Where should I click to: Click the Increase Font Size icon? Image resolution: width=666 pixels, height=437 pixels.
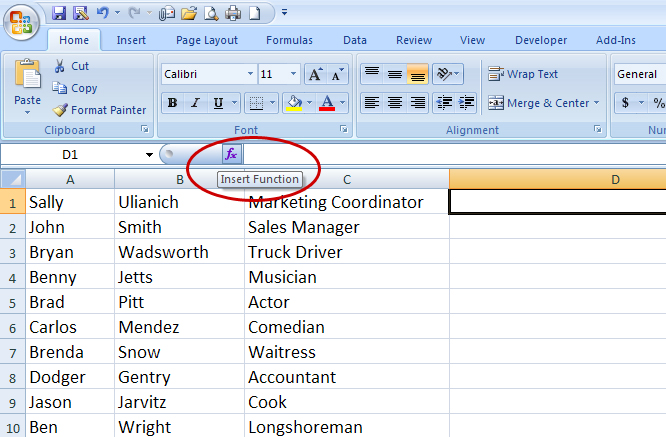coord(315,75)
